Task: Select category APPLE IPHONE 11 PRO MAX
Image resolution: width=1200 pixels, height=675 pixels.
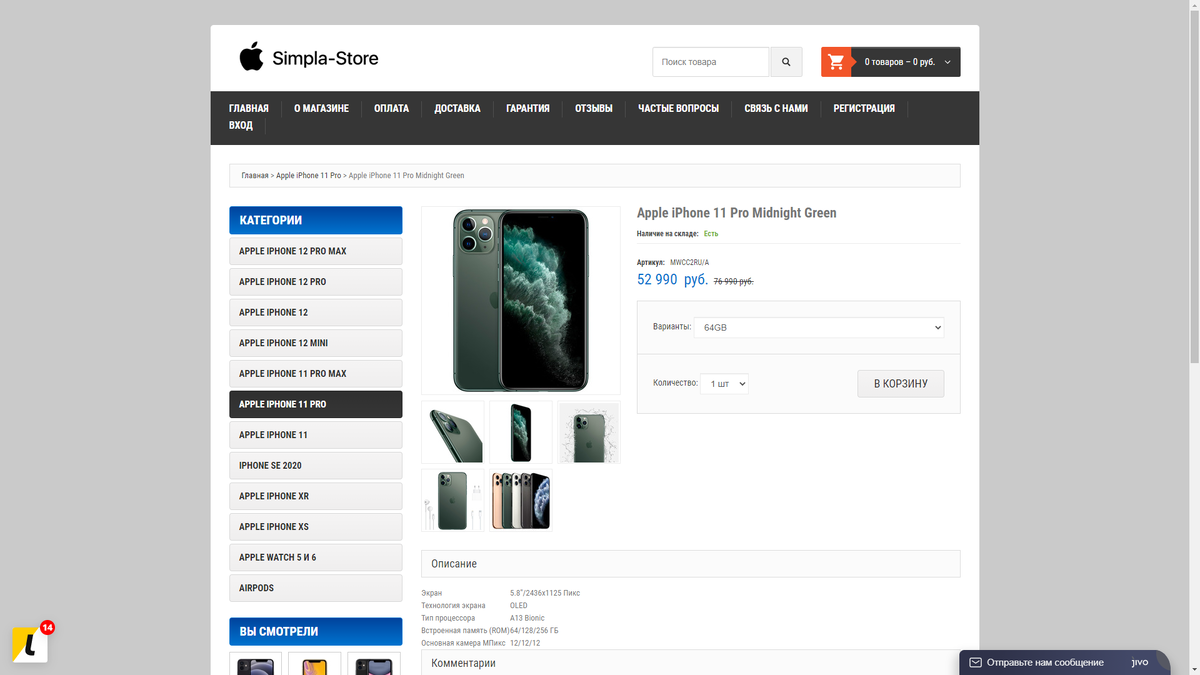Action: 315,374
